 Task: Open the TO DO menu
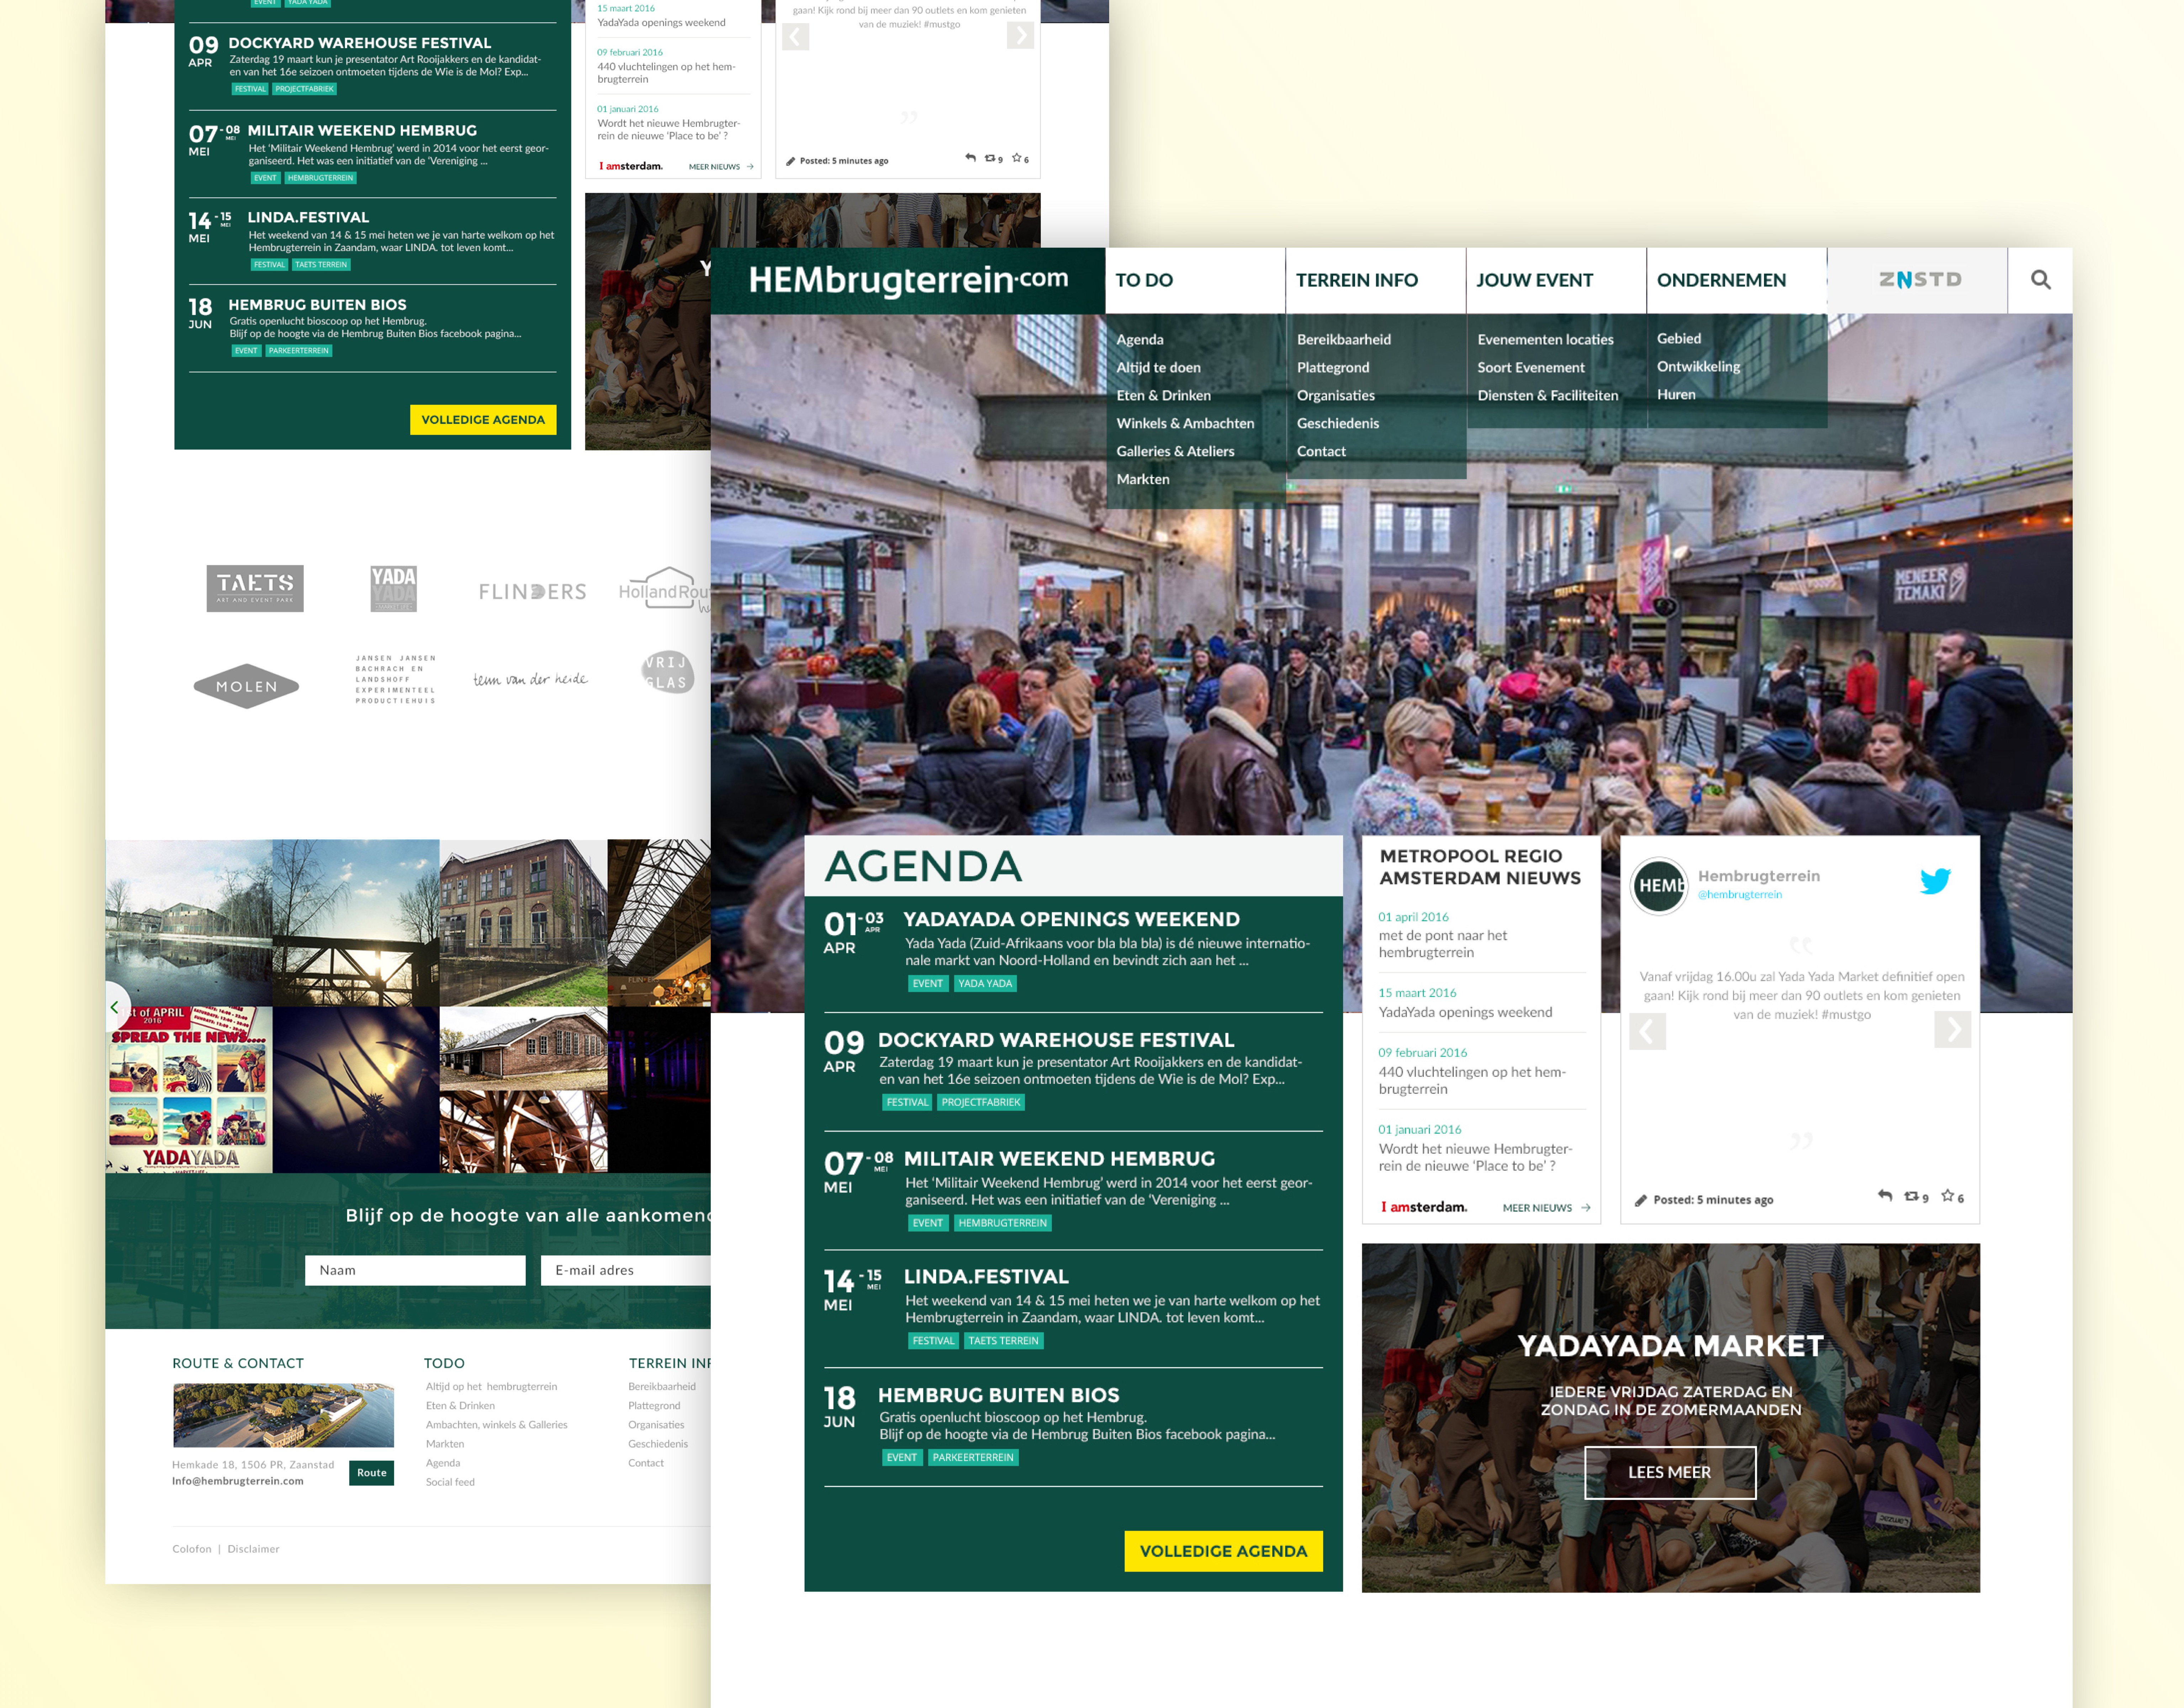(1195, 280)
